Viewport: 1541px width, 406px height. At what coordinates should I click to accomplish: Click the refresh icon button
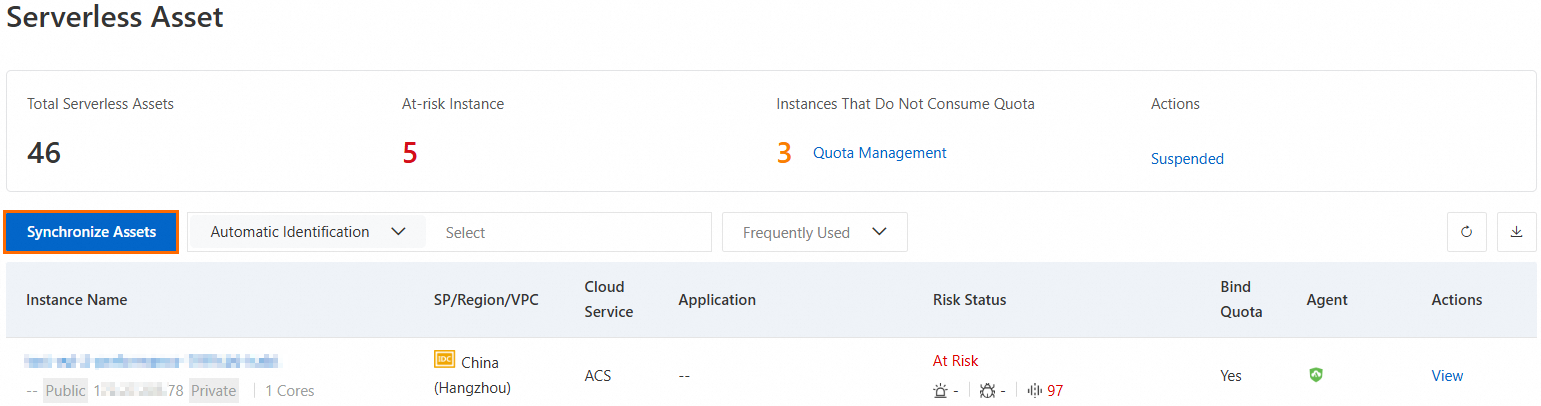click(x=1466, y=232)
